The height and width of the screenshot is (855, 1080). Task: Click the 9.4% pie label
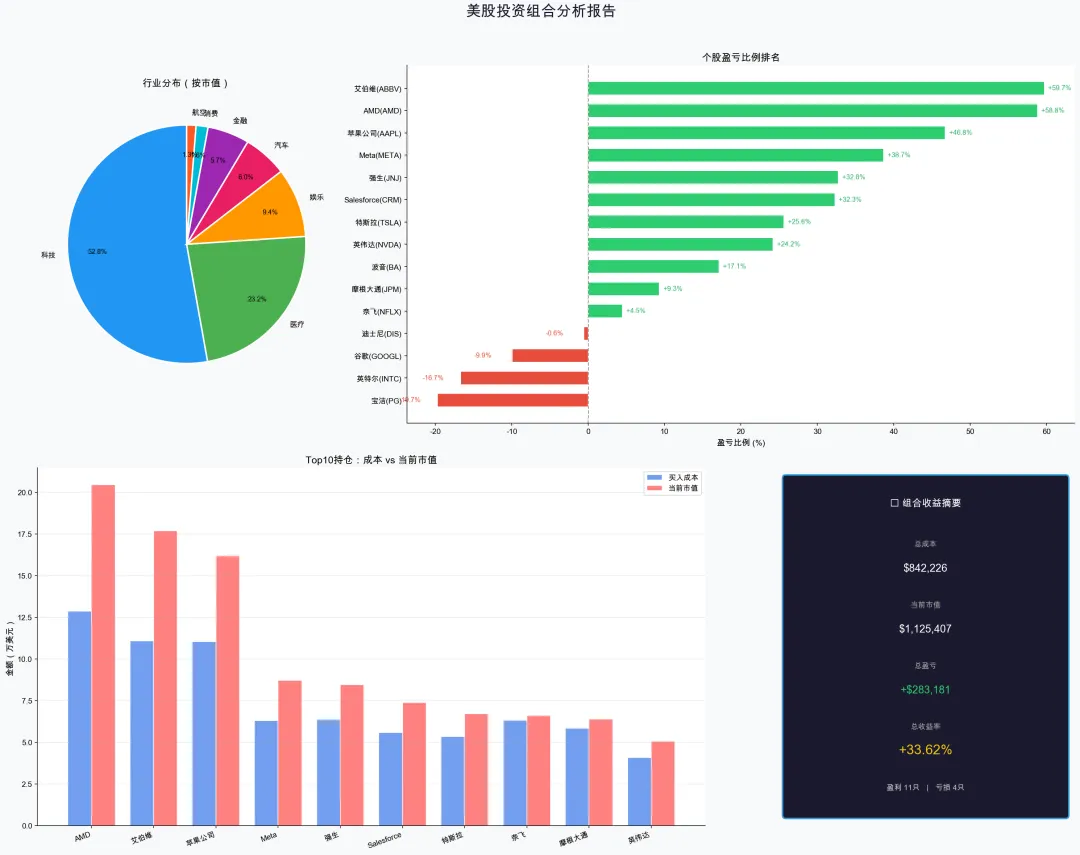point(270,212)
